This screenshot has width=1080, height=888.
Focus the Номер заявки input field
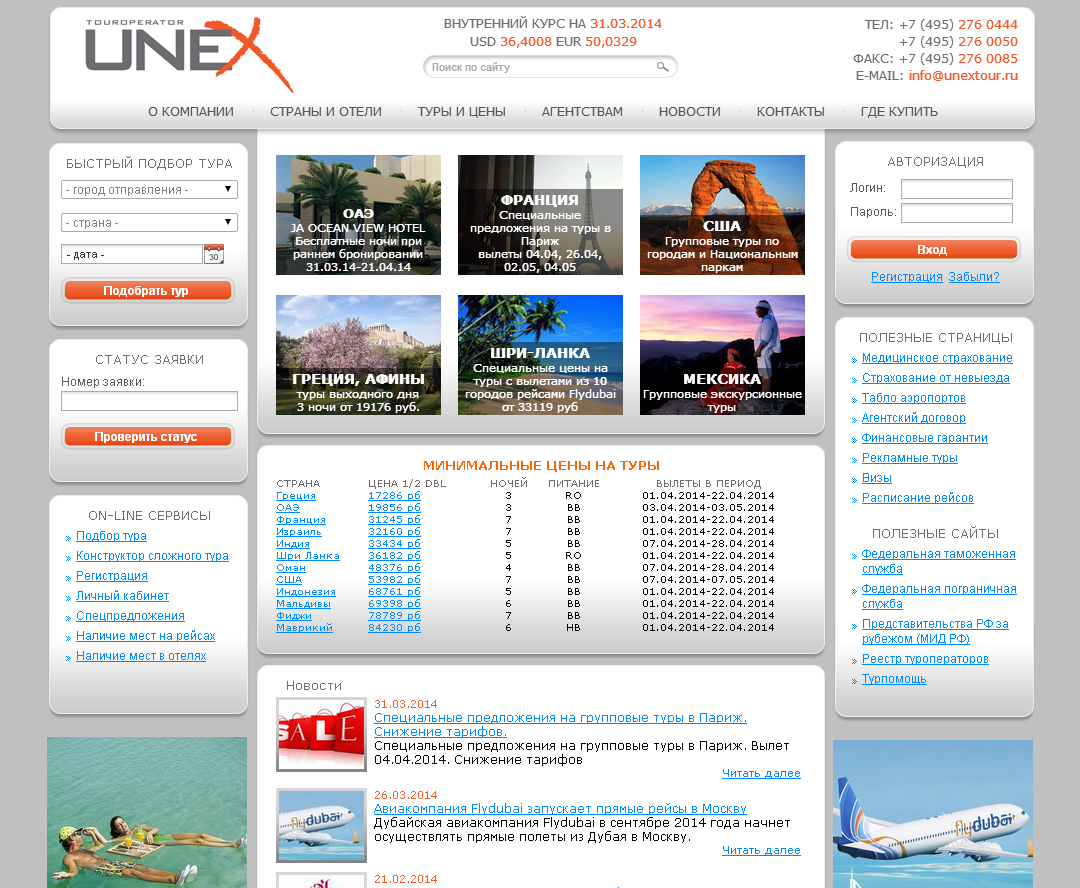point(149,401)
